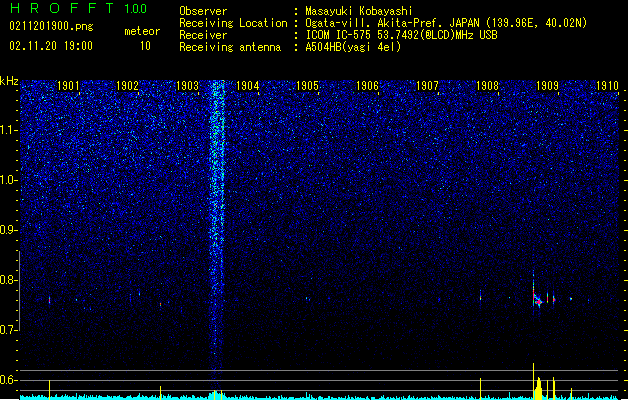Click the 1908 time marker
The width and height of the screenshot is (629, 400).
pyautogui.click(x=487, y=86)
